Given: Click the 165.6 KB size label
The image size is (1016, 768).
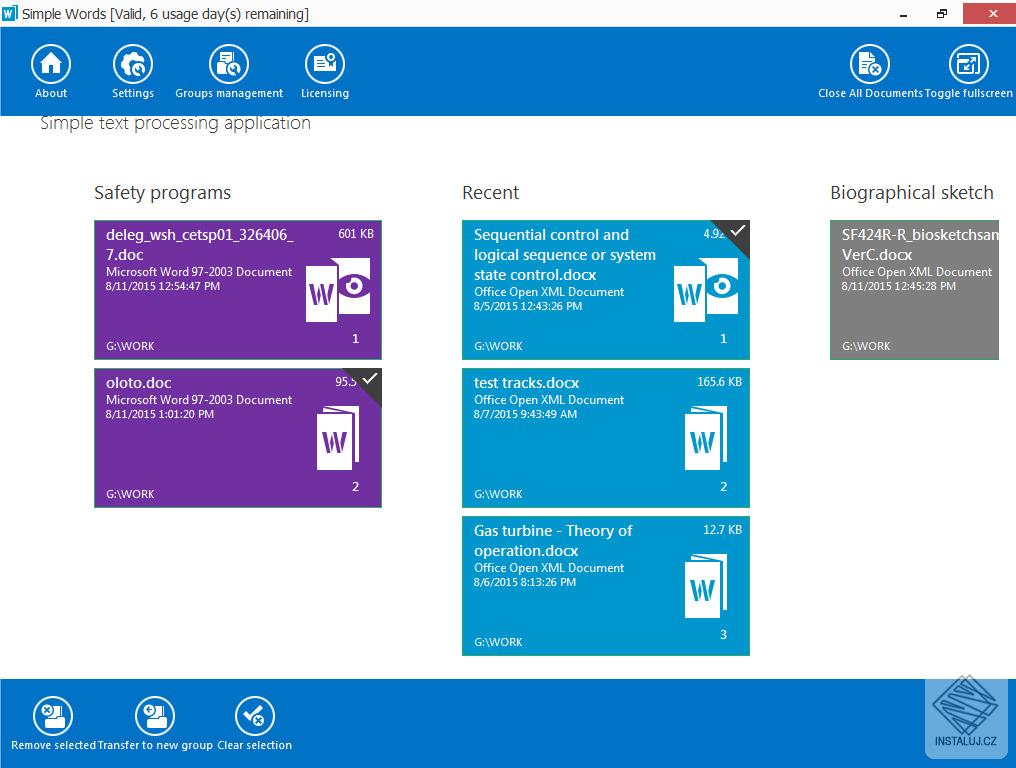Looking at the screenshot, I should (719, 382).
